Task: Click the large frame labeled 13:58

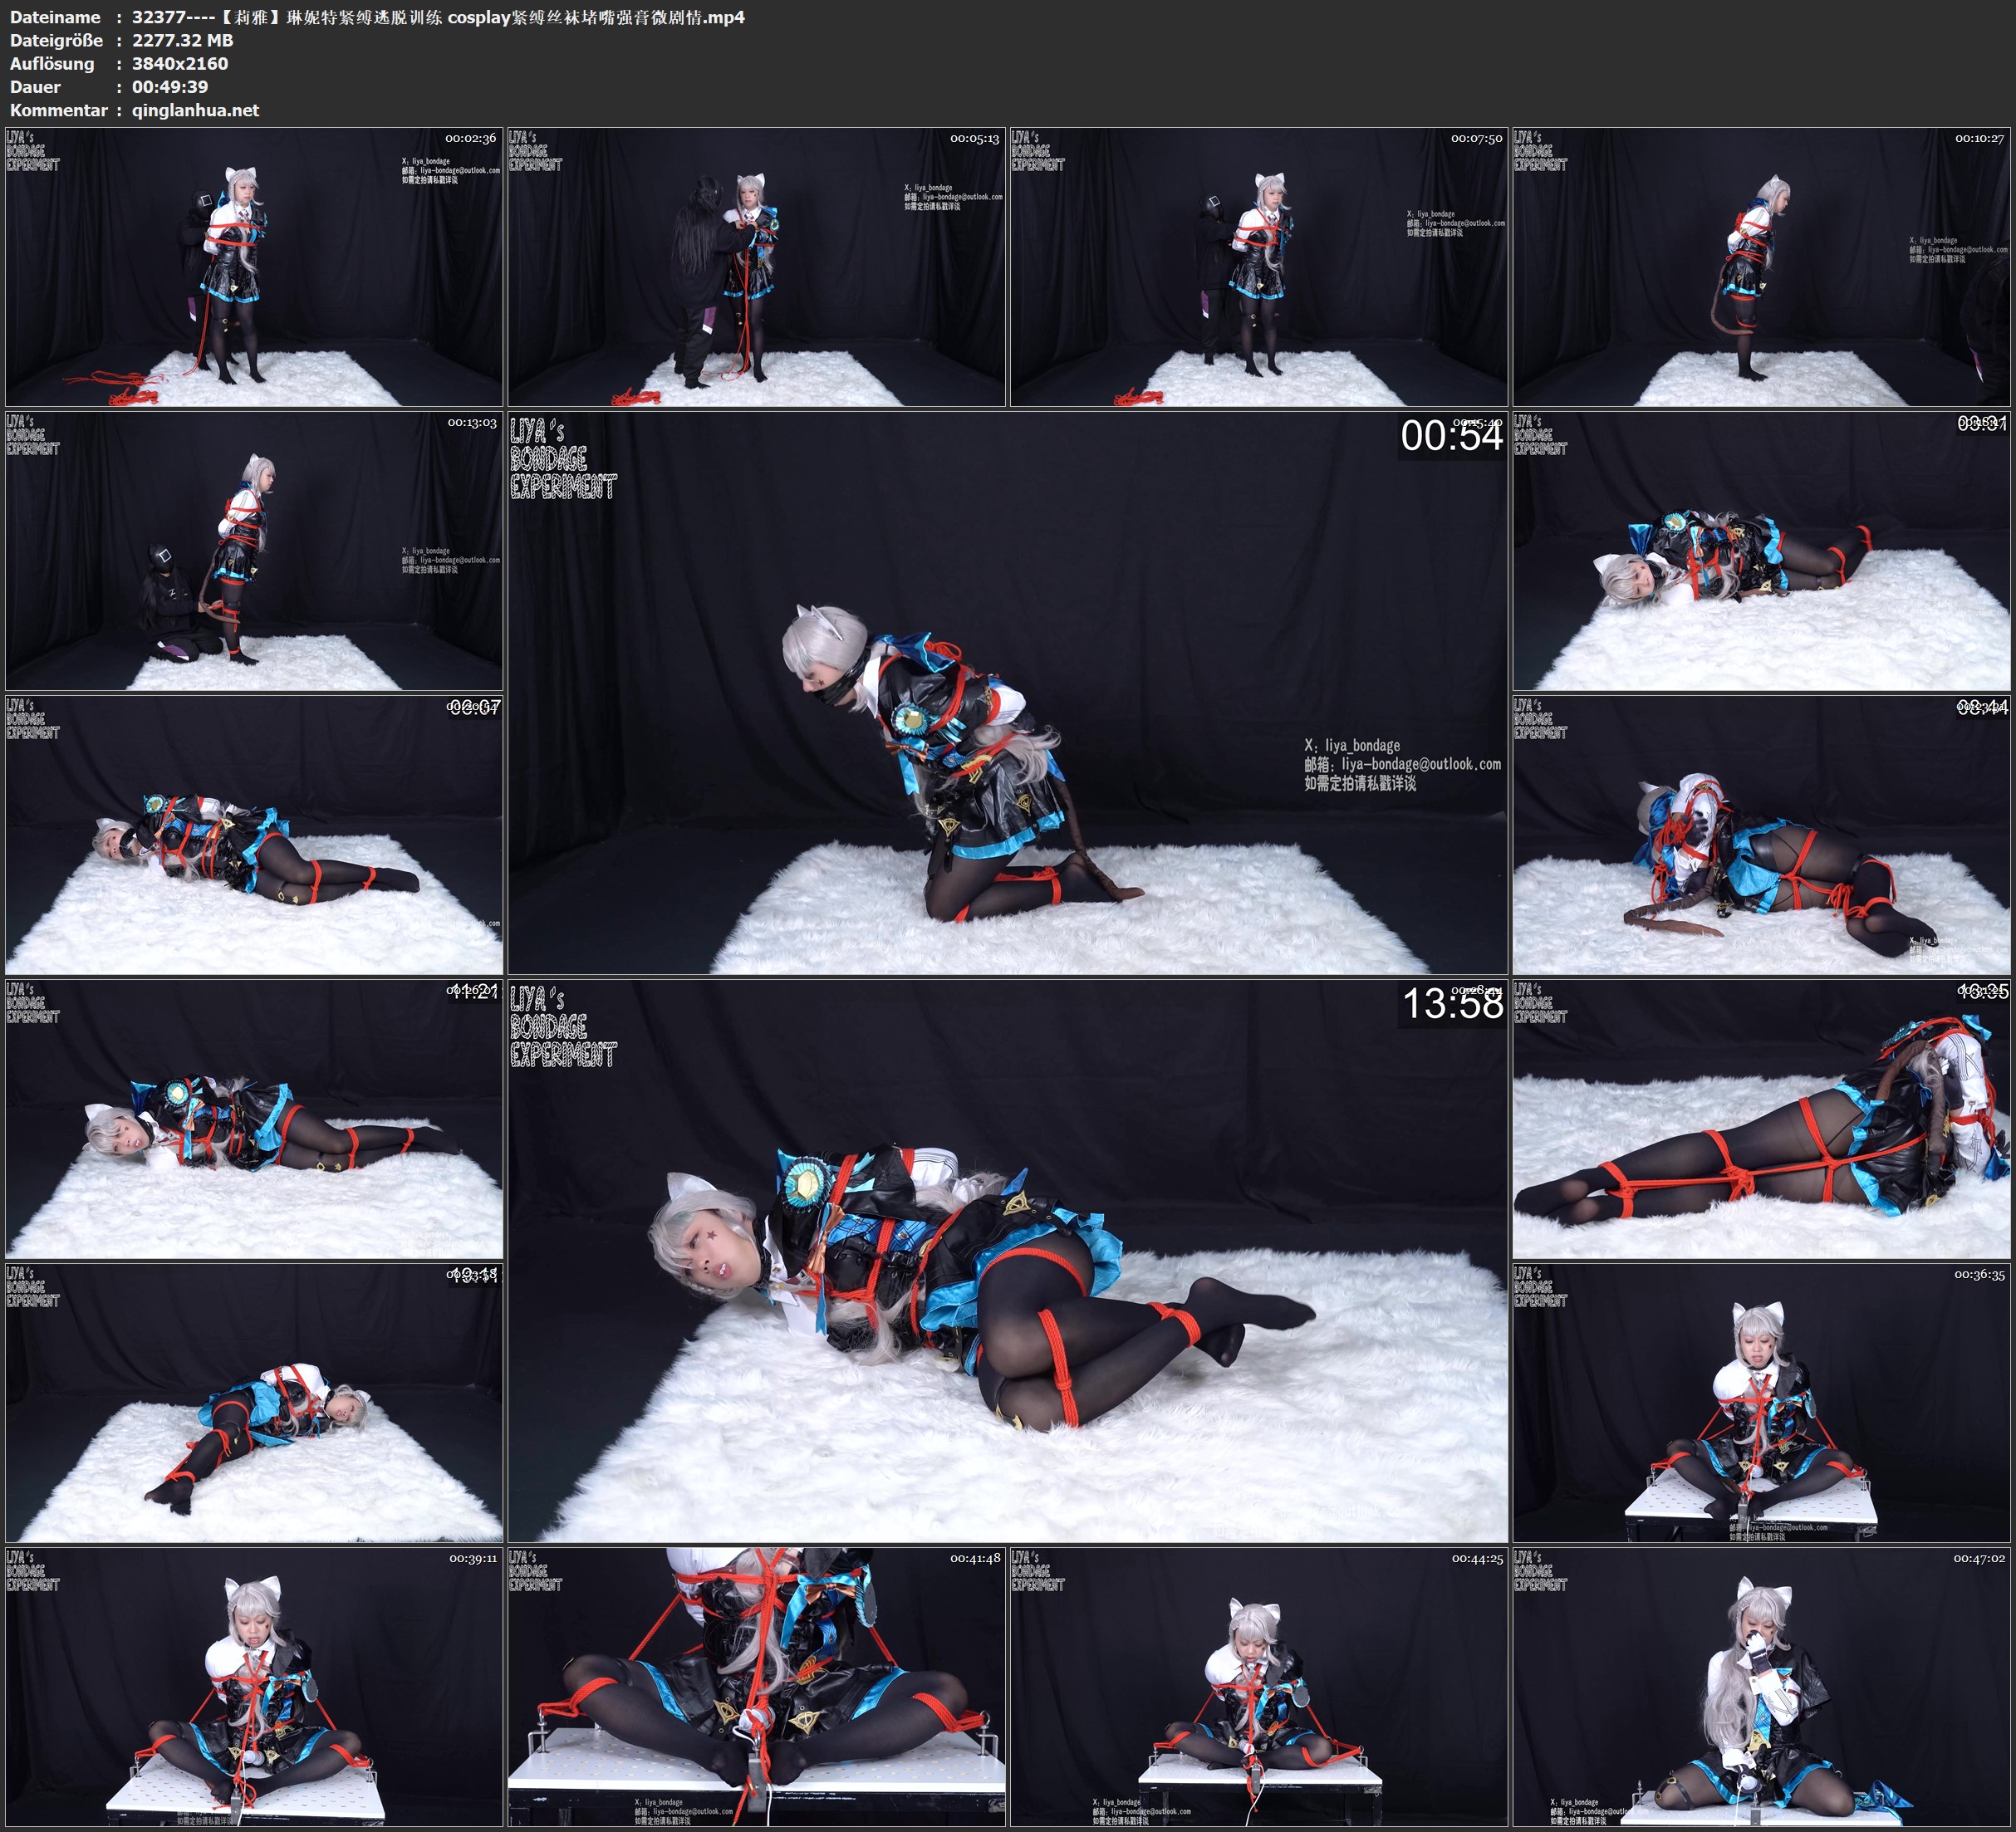Action: click(x=1007, y=1260)
